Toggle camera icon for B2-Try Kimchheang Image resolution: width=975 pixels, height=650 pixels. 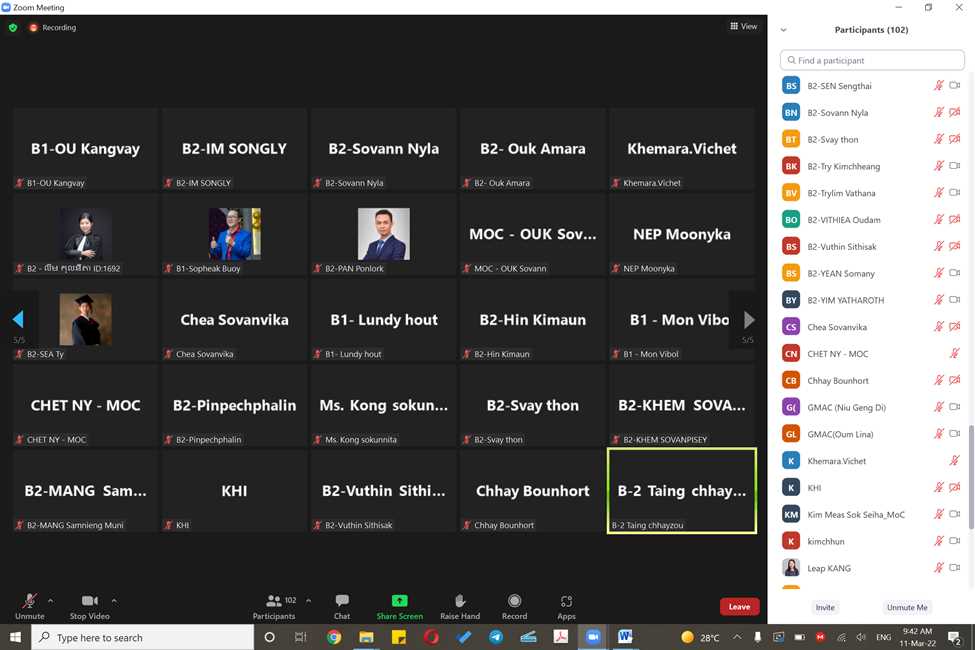[x=954, y=166]
